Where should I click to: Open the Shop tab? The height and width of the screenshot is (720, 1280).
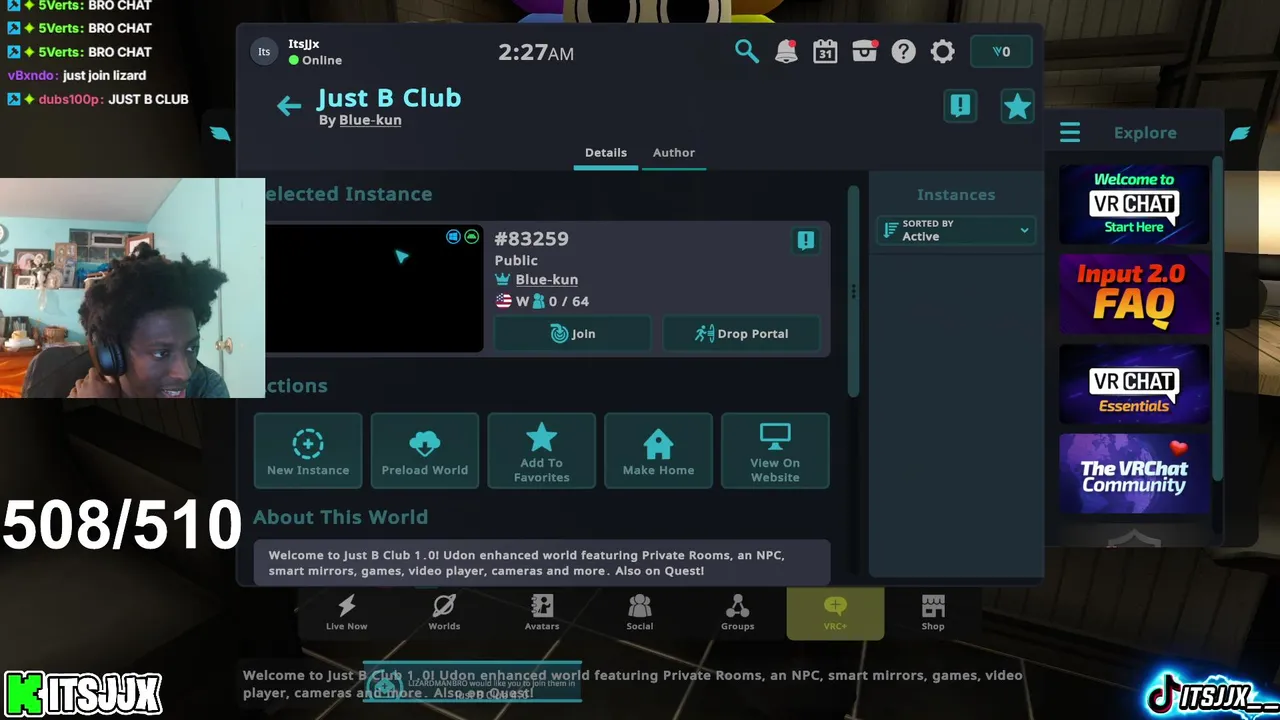point(933,613)
